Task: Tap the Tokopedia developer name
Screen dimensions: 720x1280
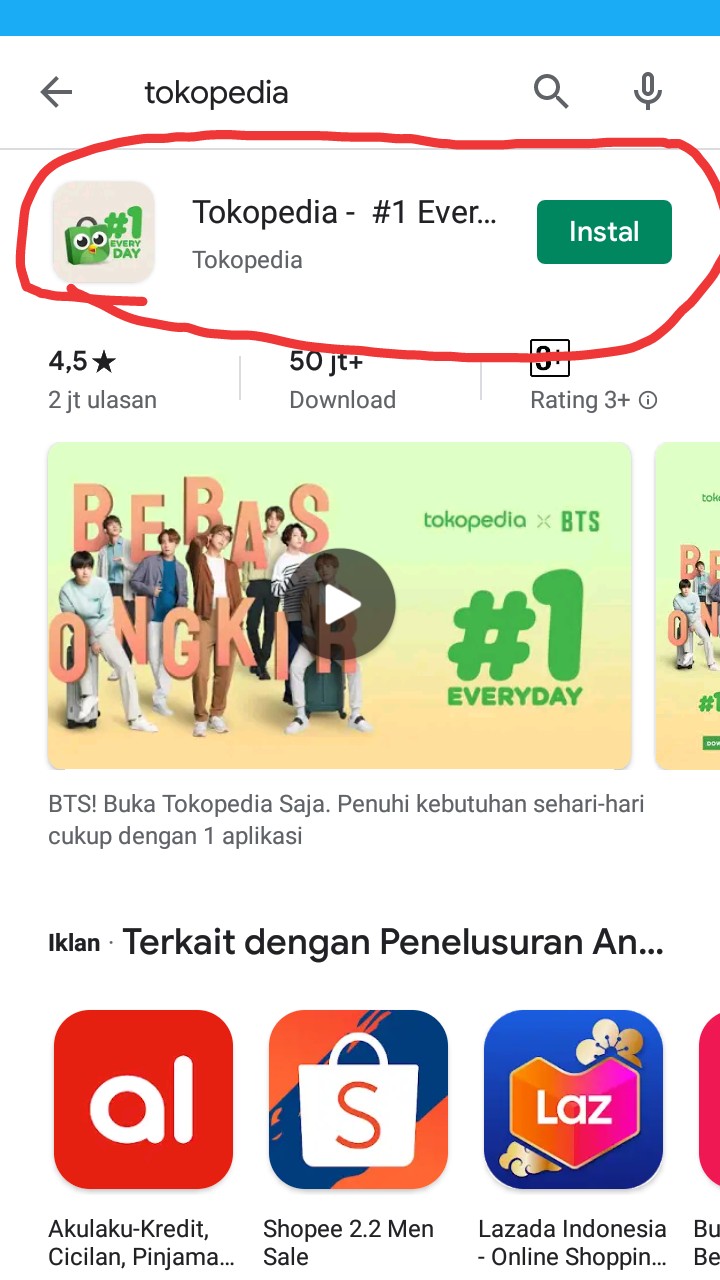Action: click(247, 260)
